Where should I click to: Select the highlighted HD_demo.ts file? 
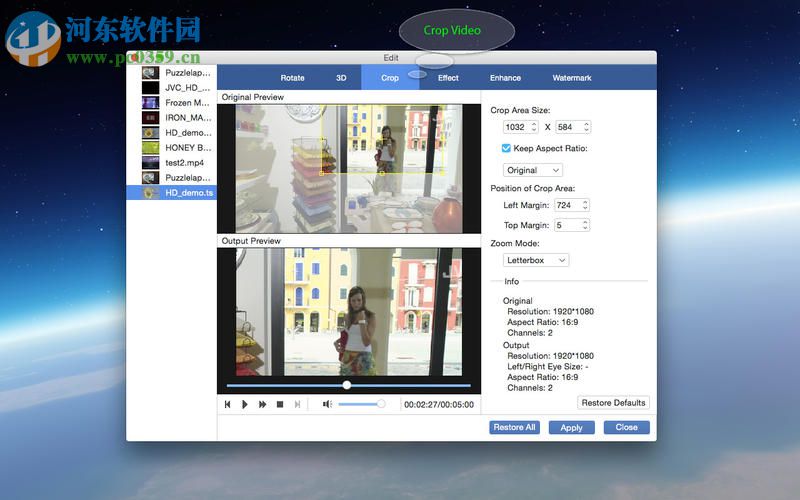pos(171,192)
